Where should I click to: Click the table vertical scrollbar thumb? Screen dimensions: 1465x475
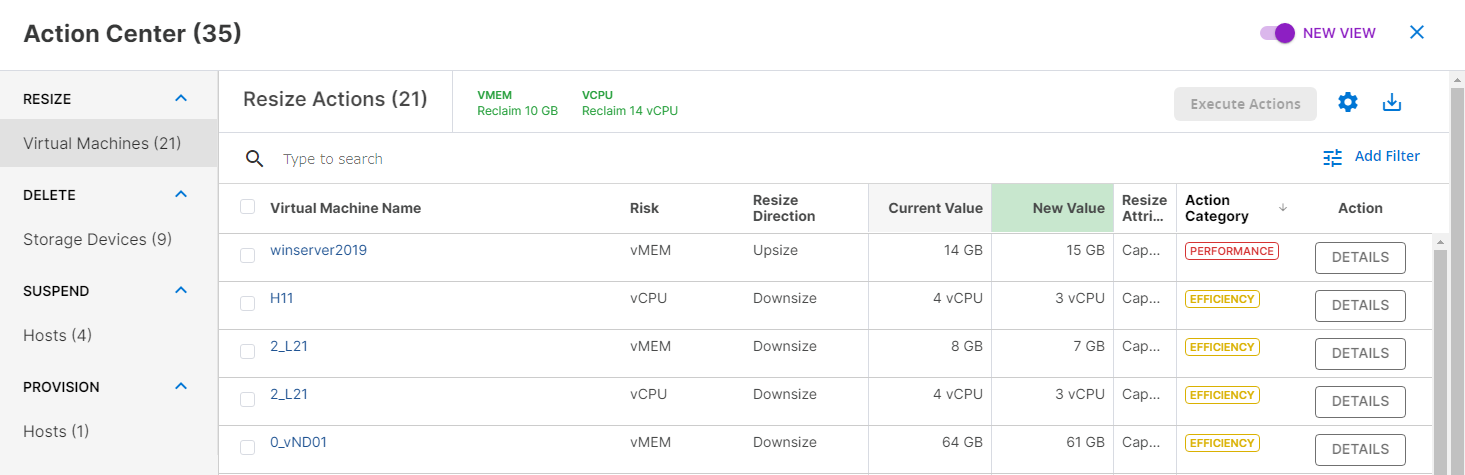tap(1440, 362)
